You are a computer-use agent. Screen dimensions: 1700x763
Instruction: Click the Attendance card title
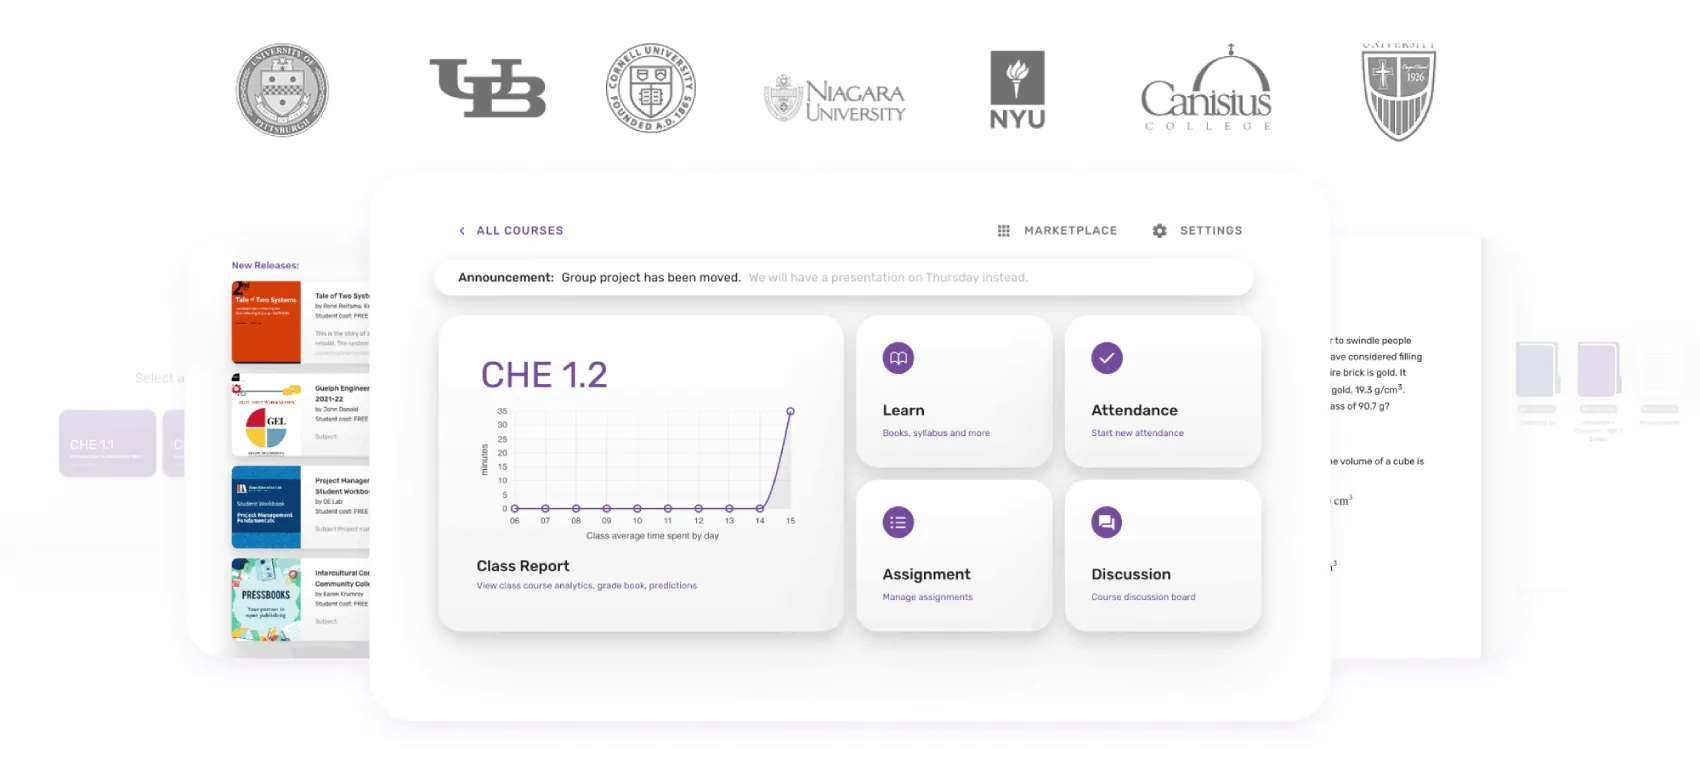[1134, 410]
